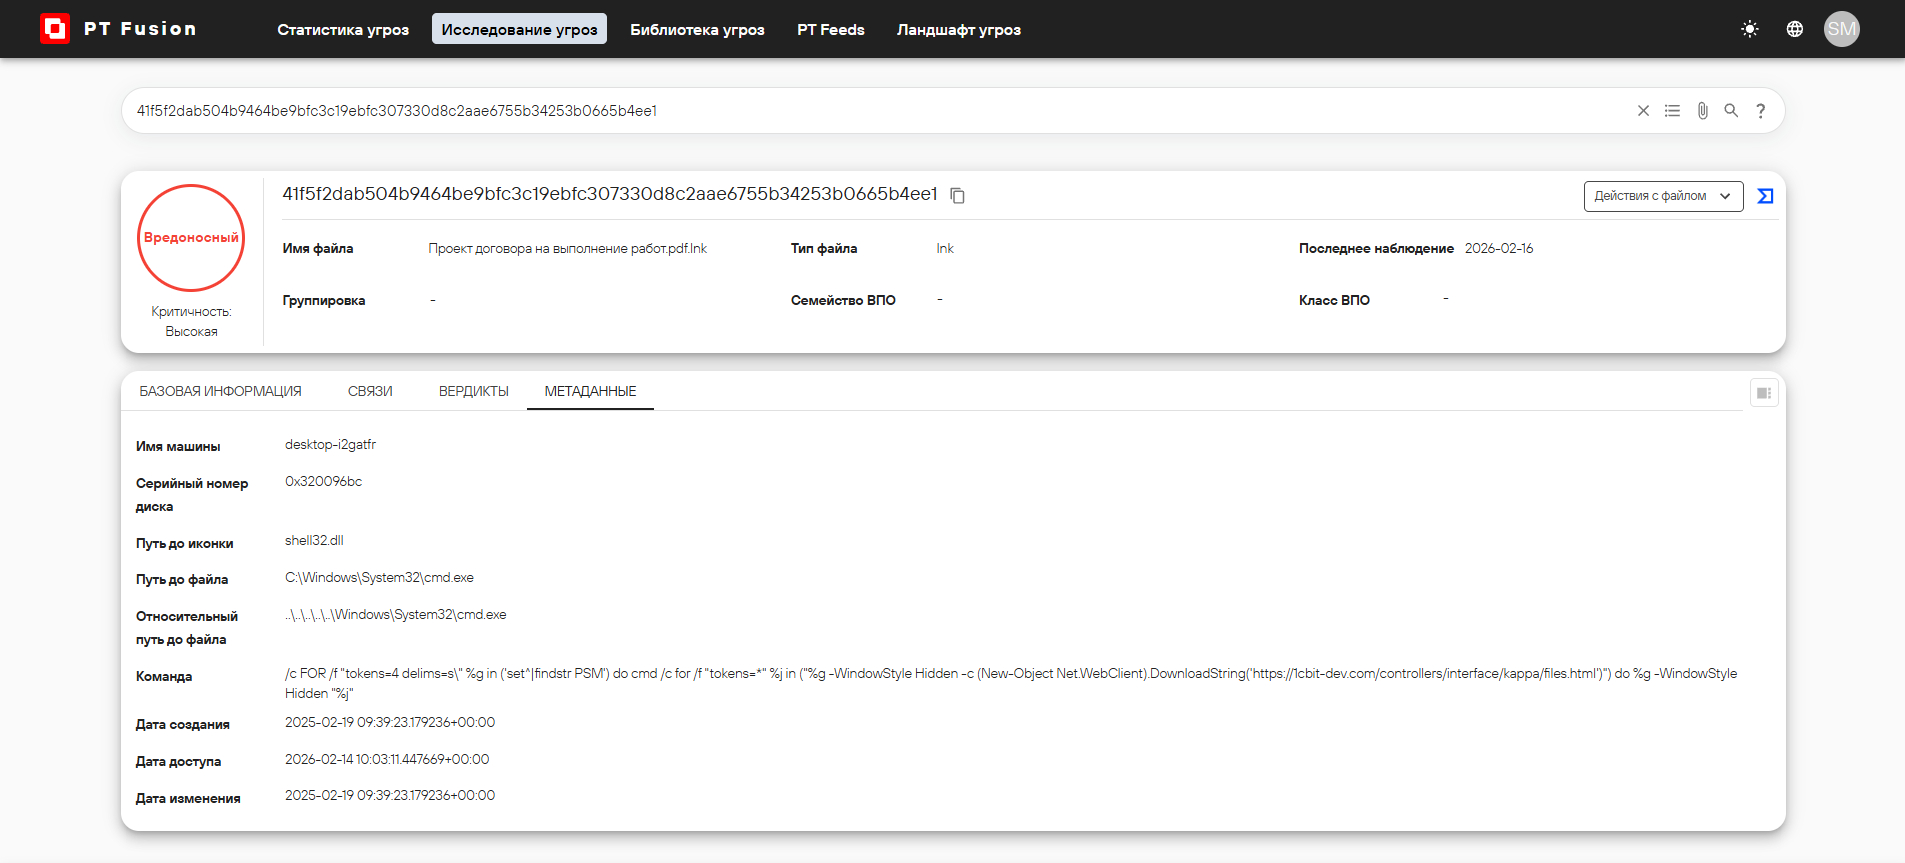Open the 'ВЕРДИКТЫ' tab
Screen dimensions: 1905x863
coord(474,391)
